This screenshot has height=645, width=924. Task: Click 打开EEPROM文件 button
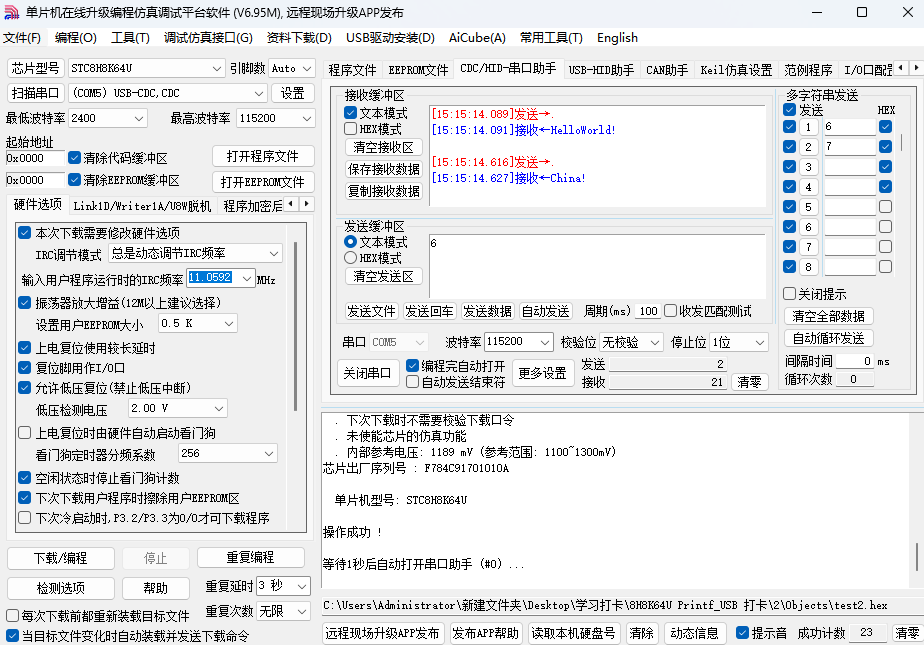[x=263, y=182]
